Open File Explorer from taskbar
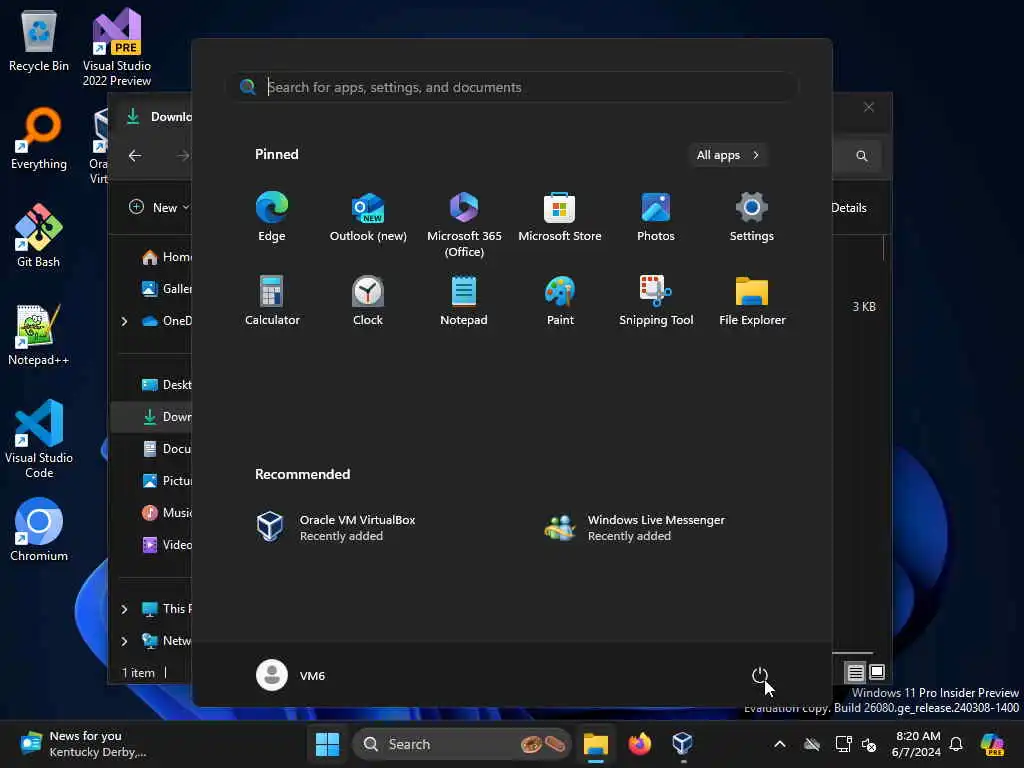Screen dimensions: 1024x768 point(596,744)
